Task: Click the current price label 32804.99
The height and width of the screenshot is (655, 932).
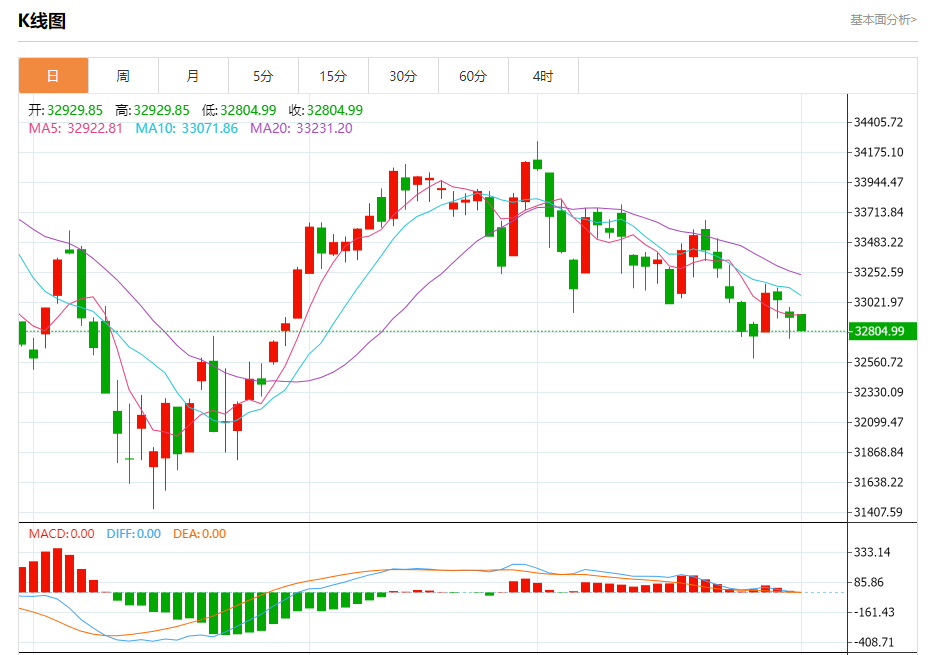Action: (x=882, y=331)
